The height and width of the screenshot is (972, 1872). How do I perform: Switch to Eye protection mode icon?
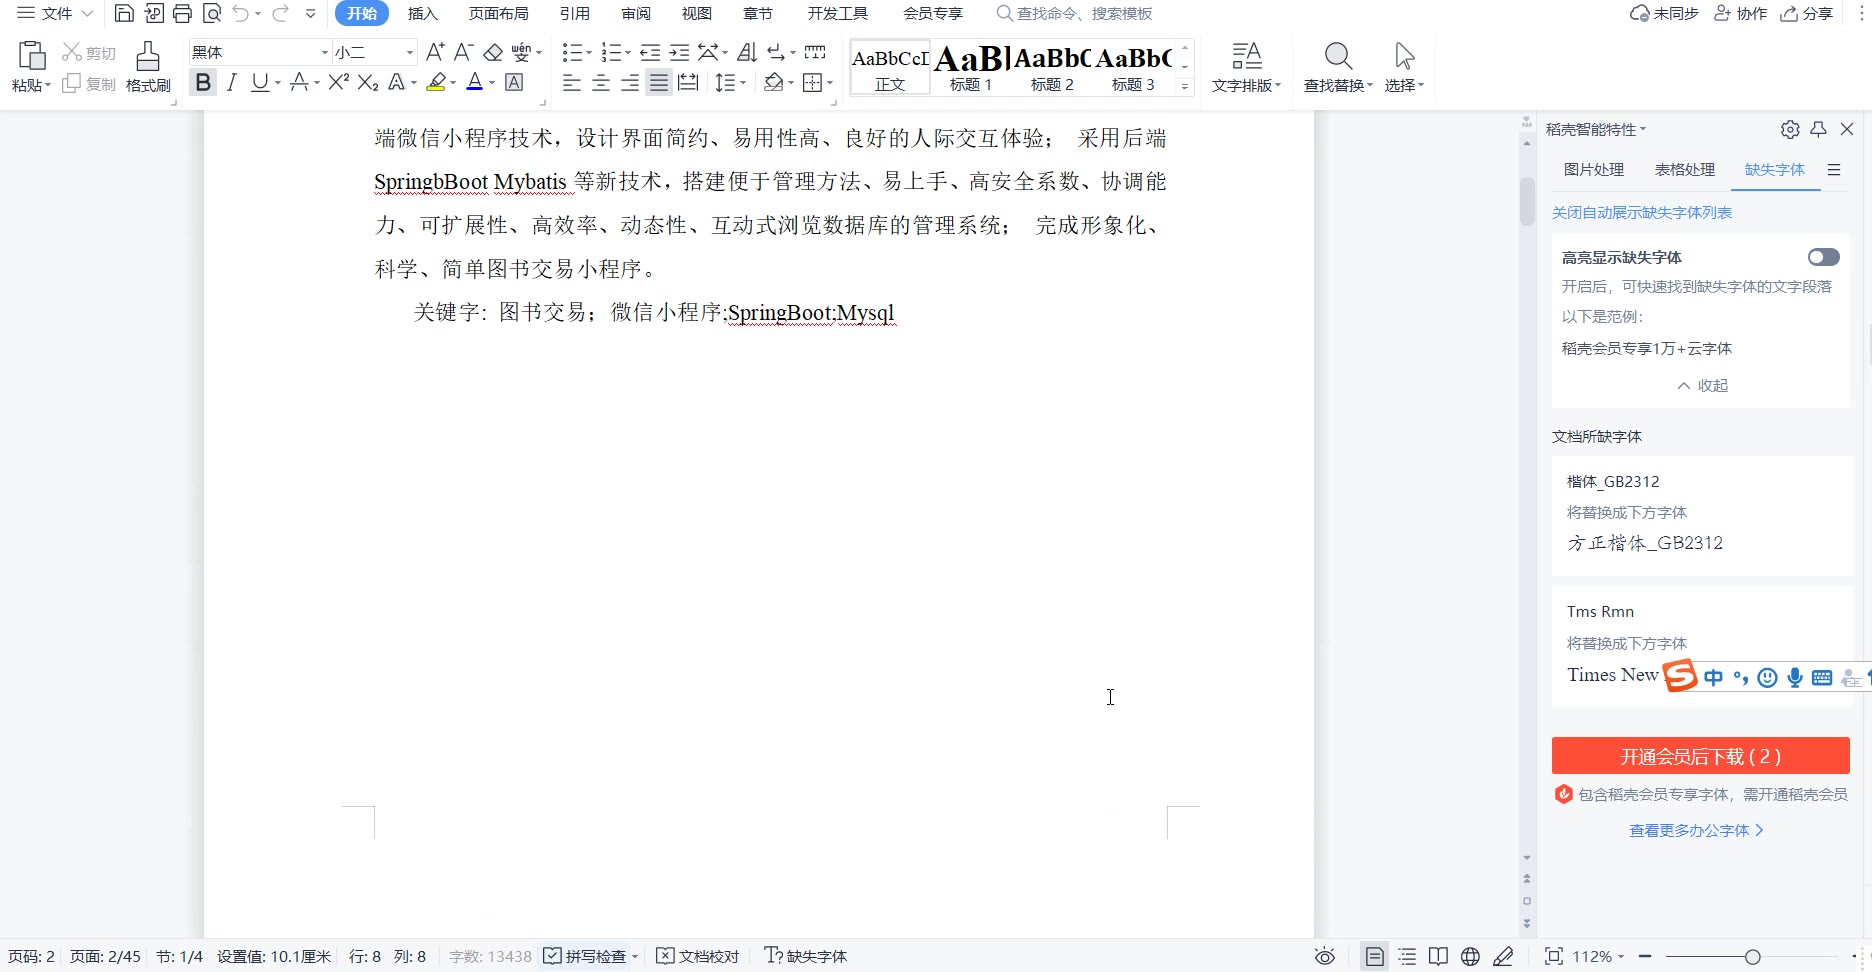pos(1325,957)
